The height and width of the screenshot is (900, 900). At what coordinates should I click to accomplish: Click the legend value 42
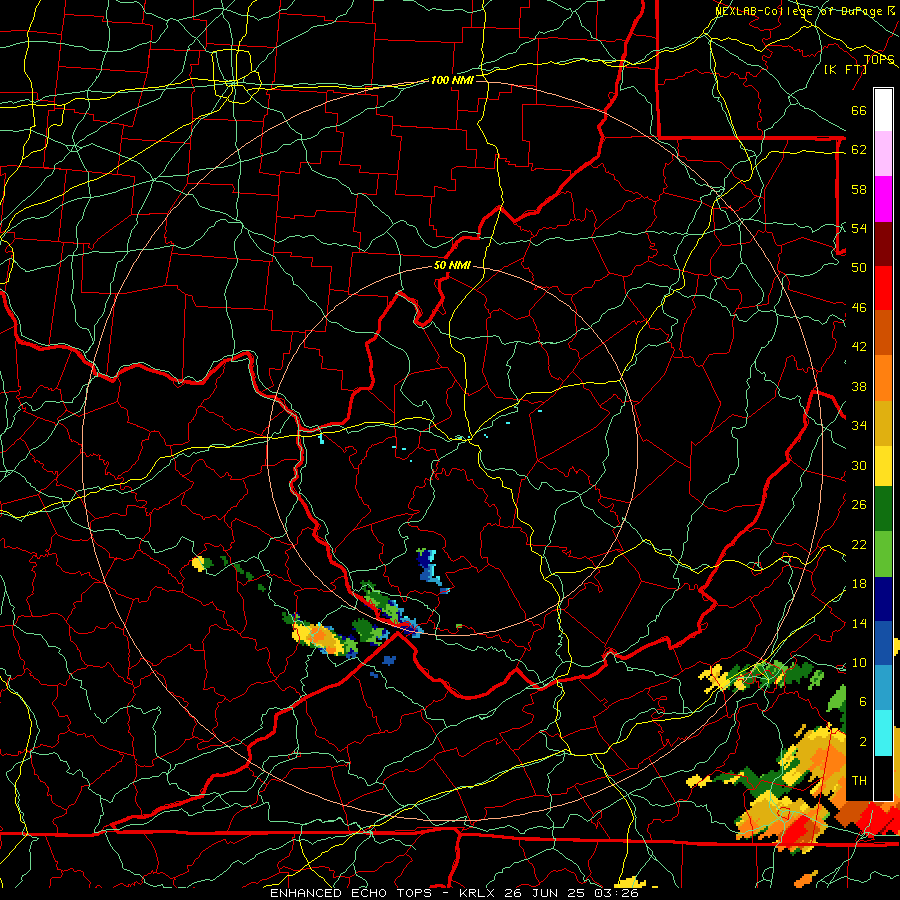859,347
